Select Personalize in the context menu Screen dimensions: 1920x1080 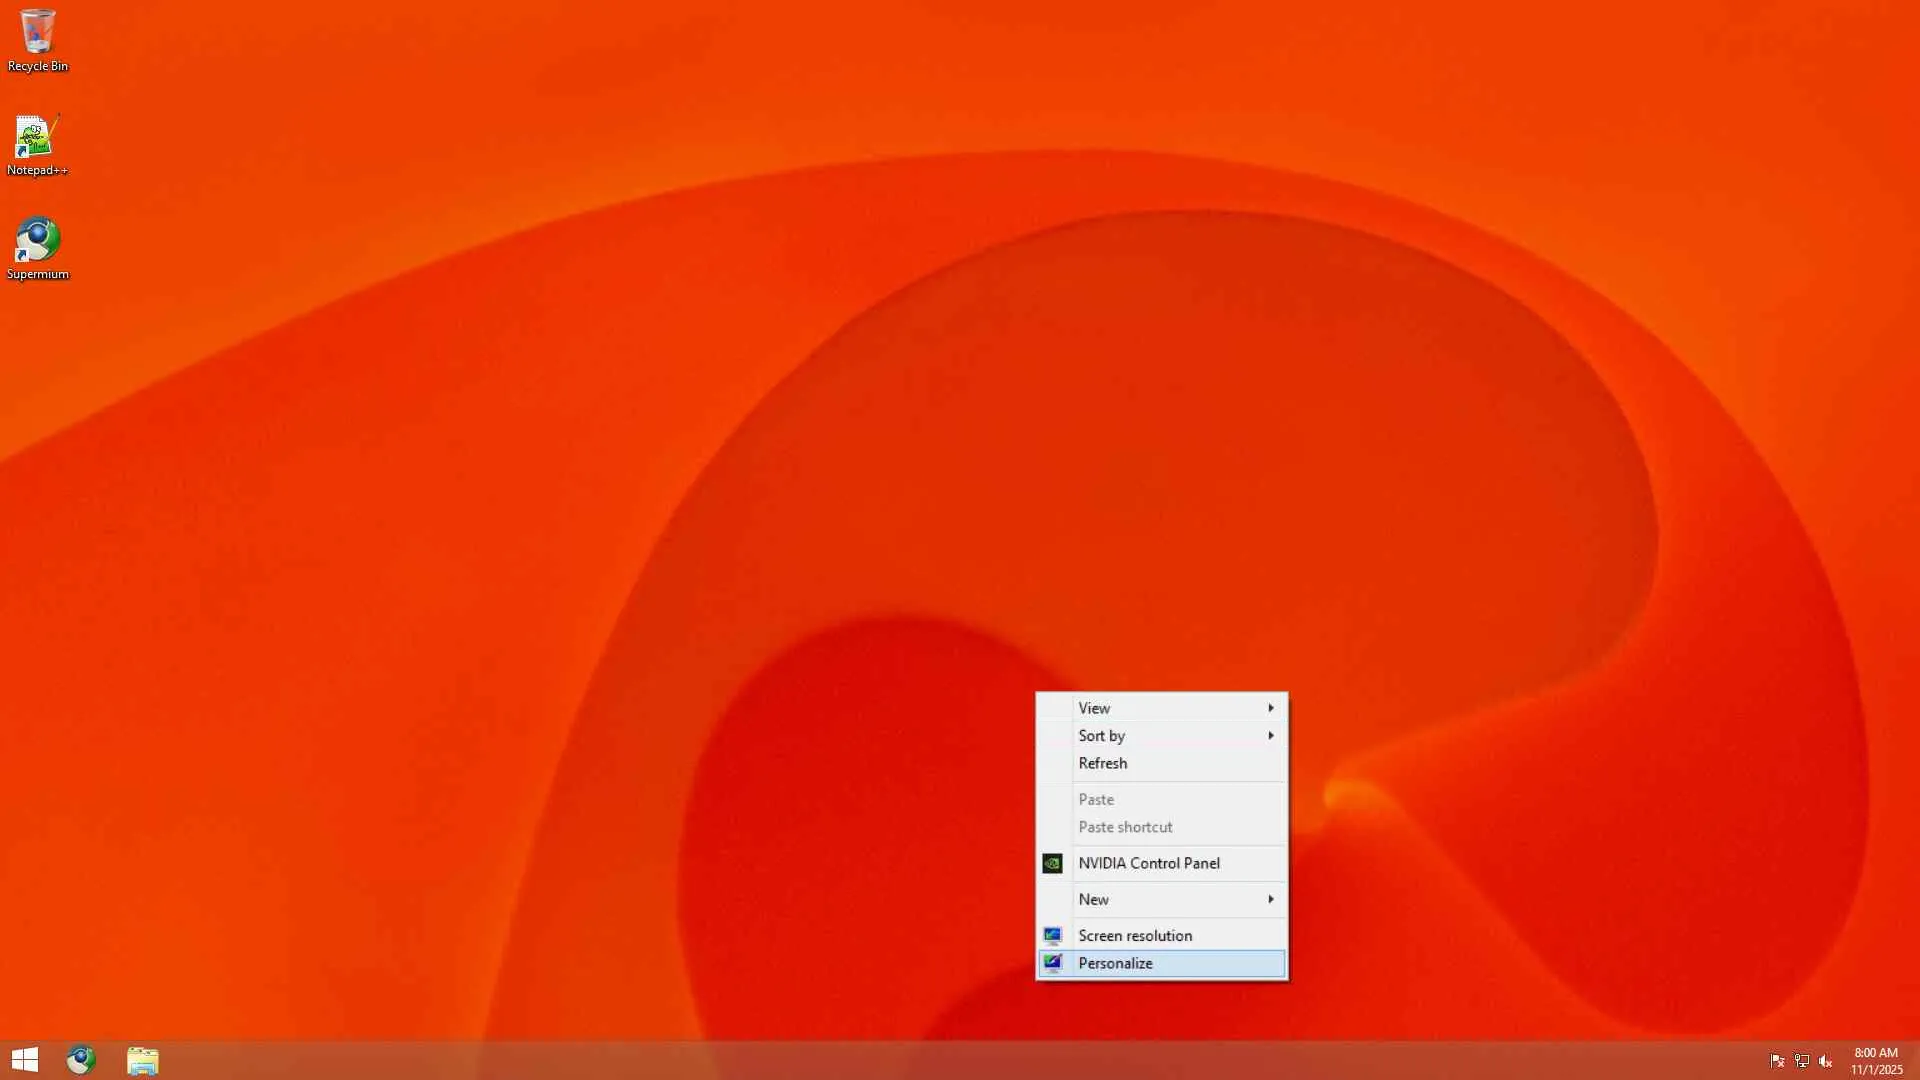click(x=1115, y=964)
